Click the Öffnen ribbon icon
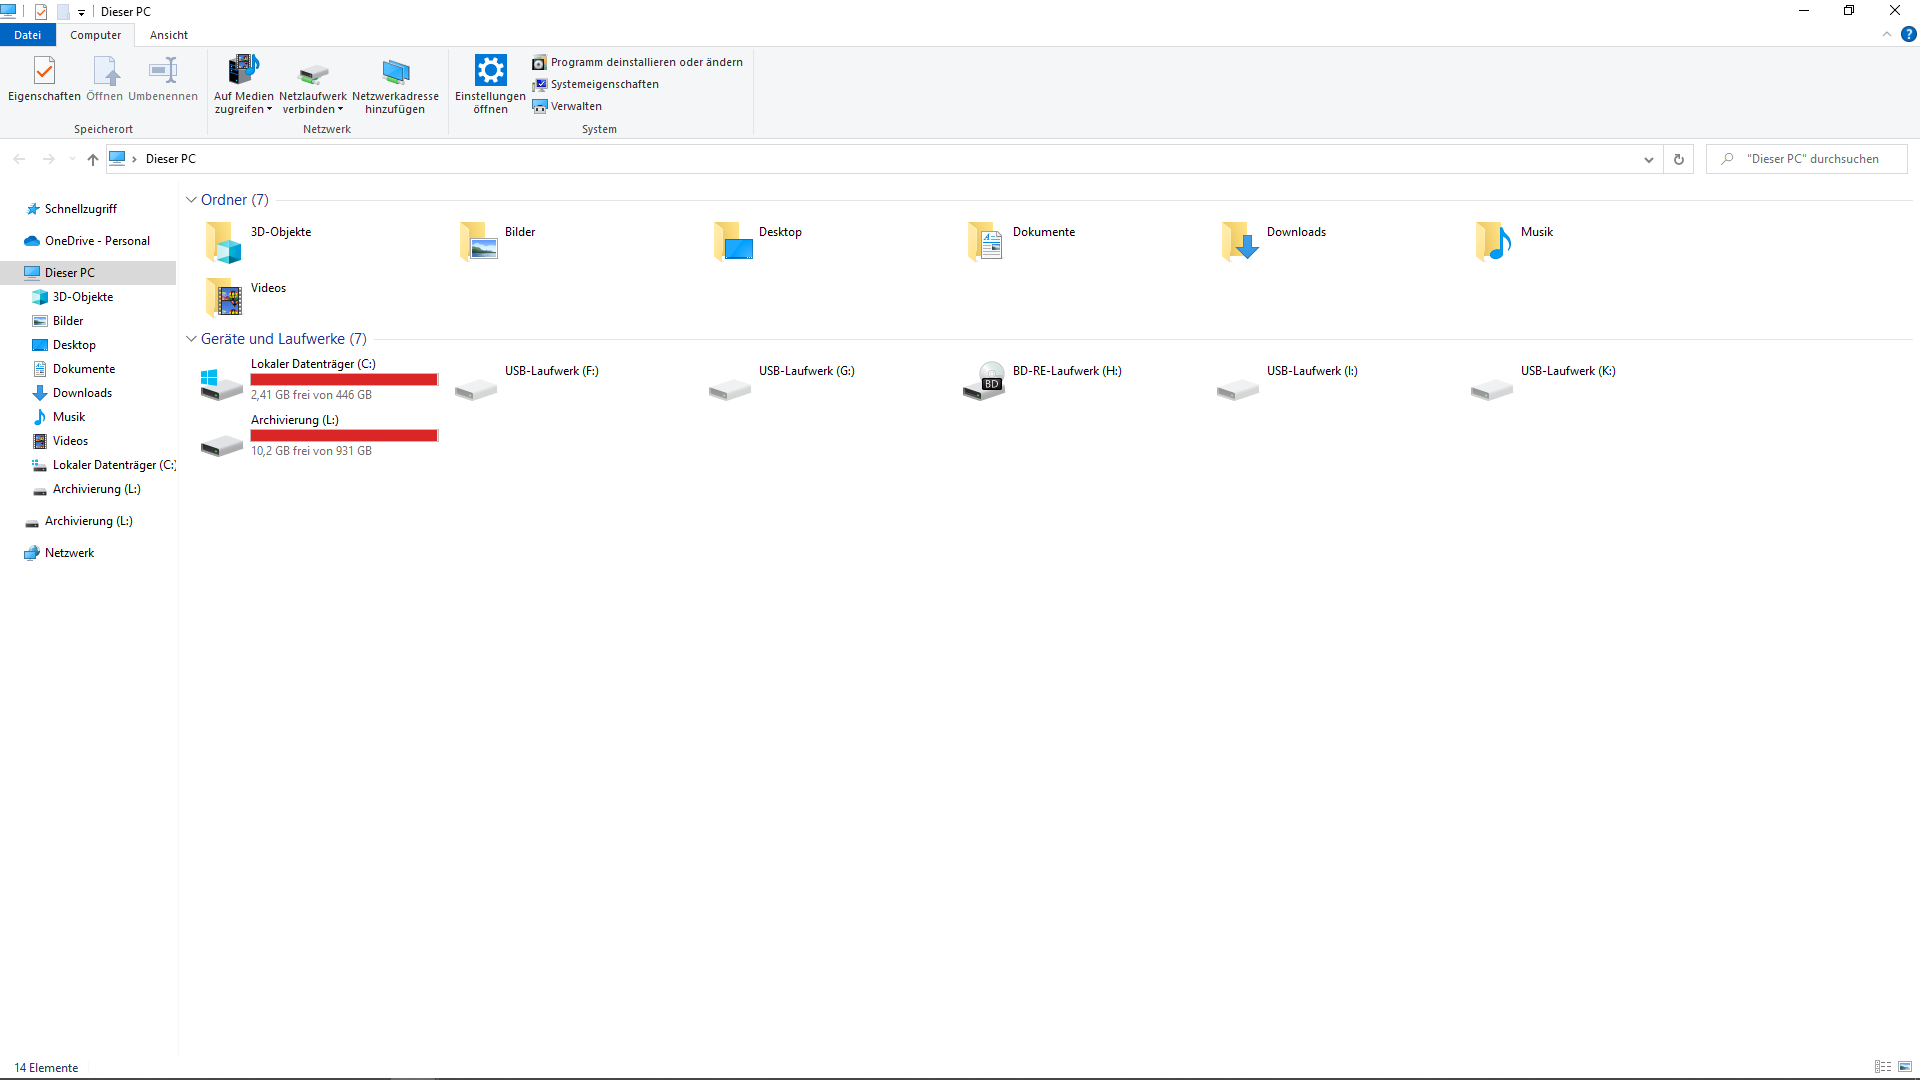This screenshot has width=1920, height=1080. click(105, 70)
